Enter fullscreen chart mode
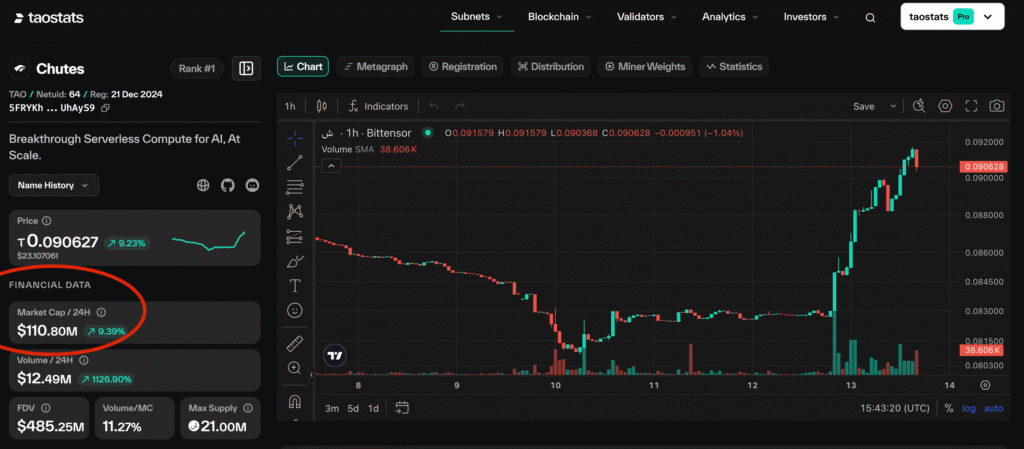 971,106
